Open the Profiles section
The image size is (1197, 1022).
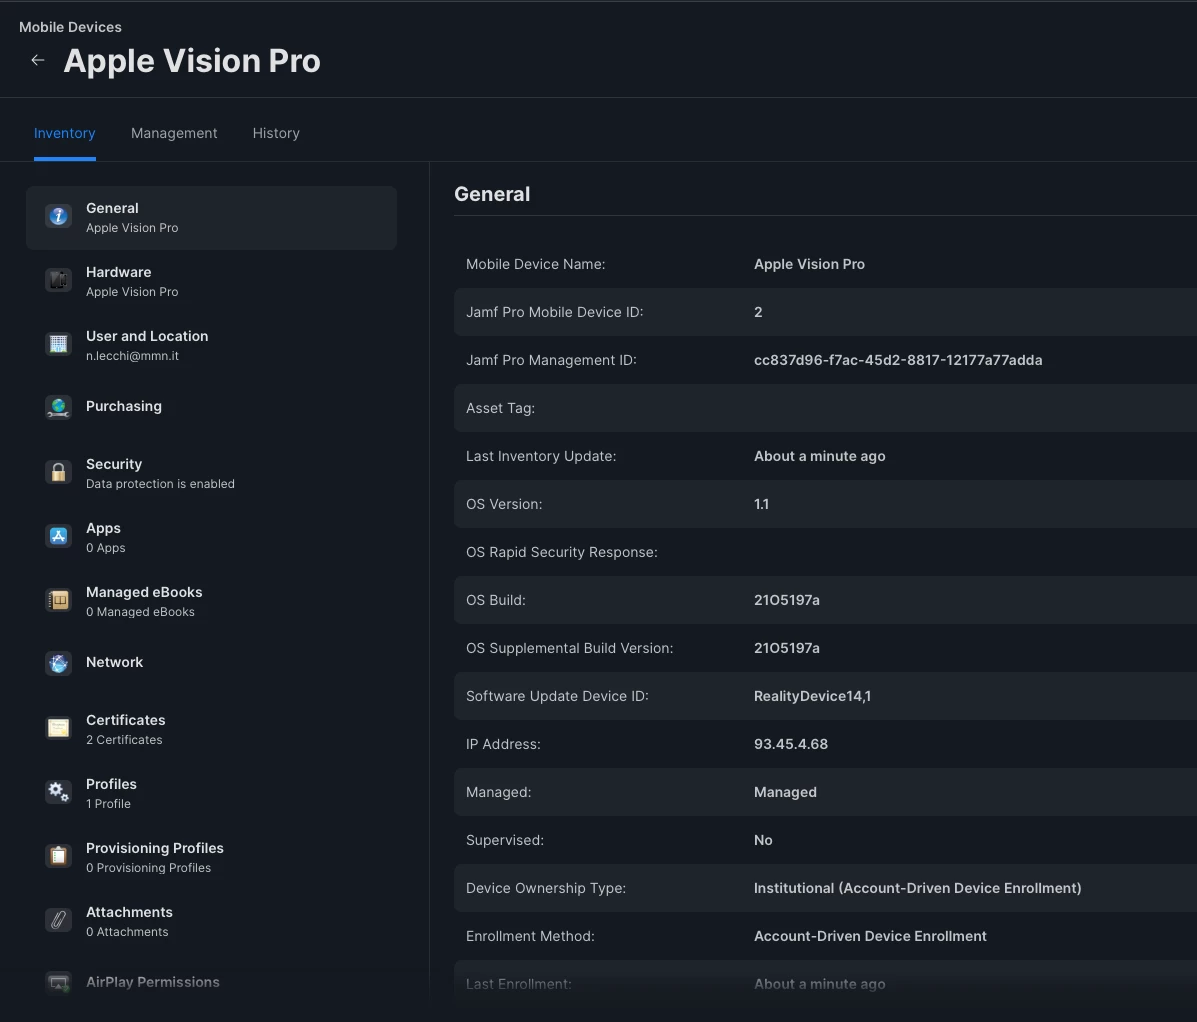(211, 794)
